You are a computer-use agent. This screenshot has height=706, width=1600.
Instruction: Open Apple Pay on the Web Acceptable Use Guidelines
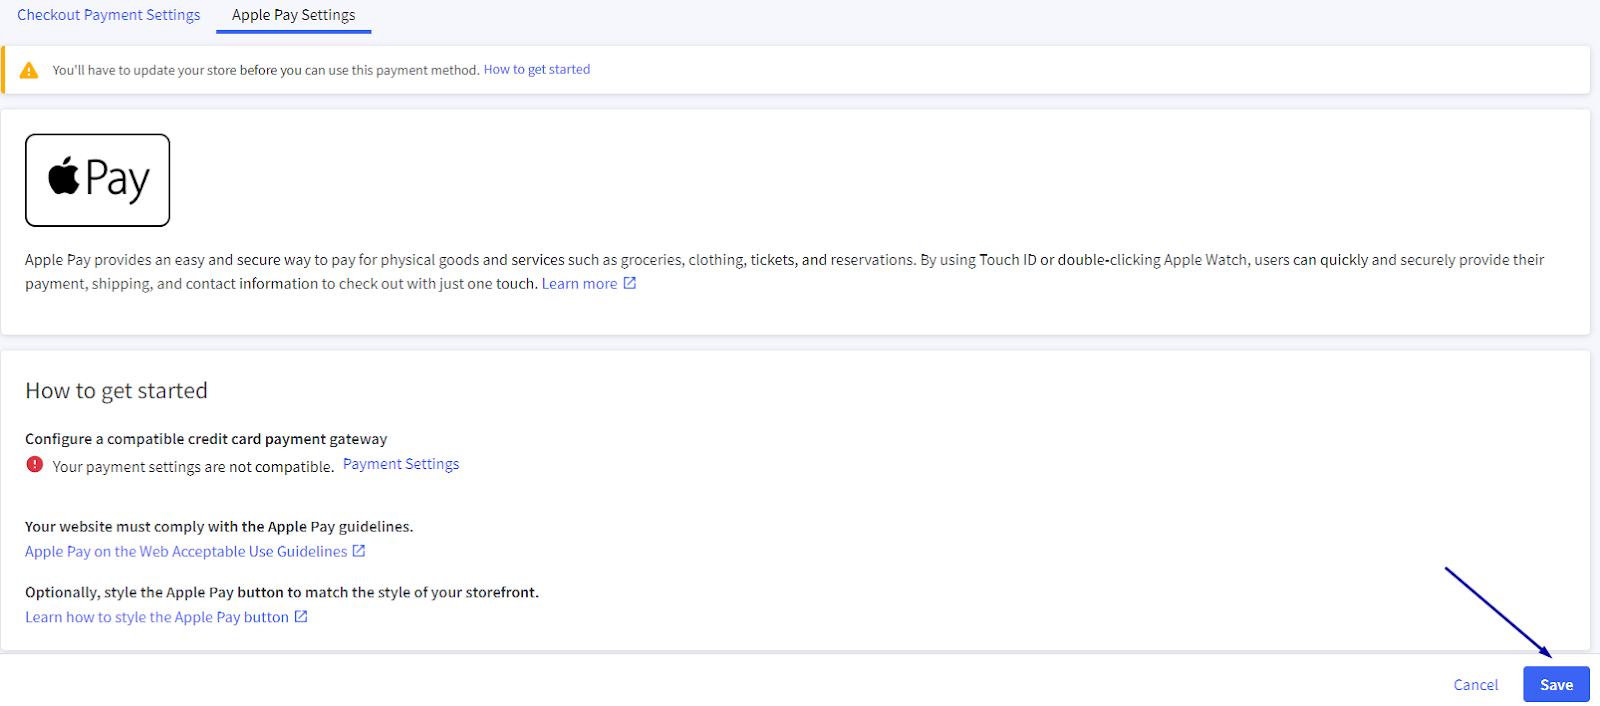point(186,552)
